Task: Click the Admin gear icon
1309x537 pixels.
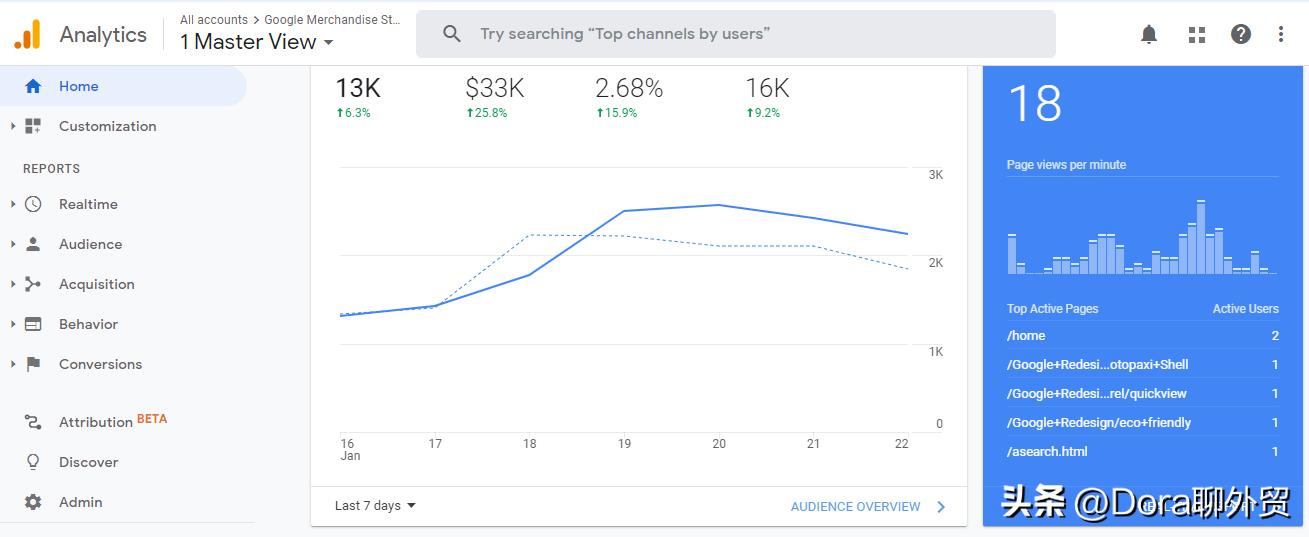Action: [33, 502]
